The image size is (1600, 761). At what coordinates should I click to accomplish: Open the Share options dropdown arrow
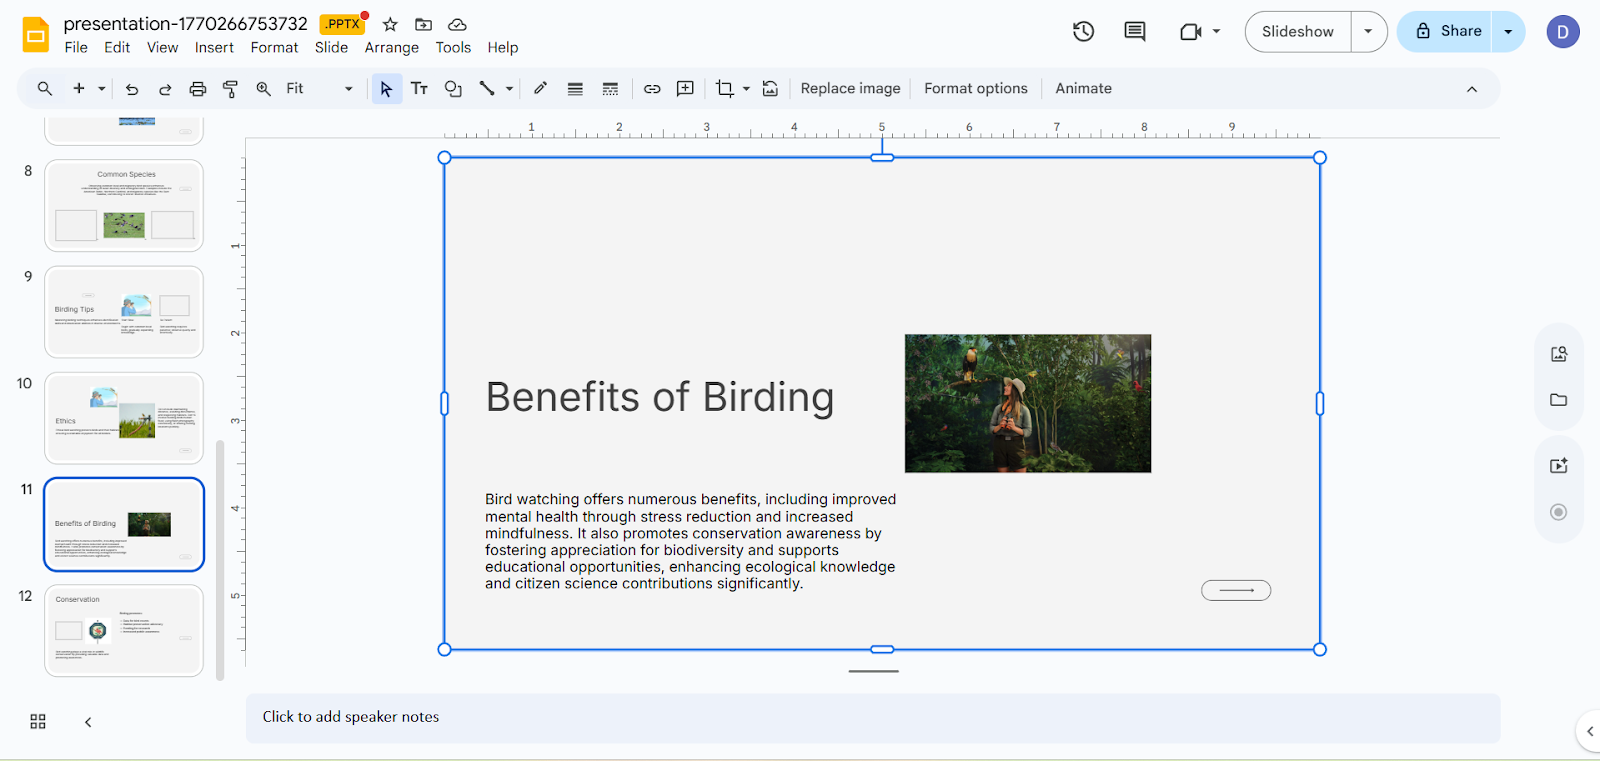coord(1508,32)
